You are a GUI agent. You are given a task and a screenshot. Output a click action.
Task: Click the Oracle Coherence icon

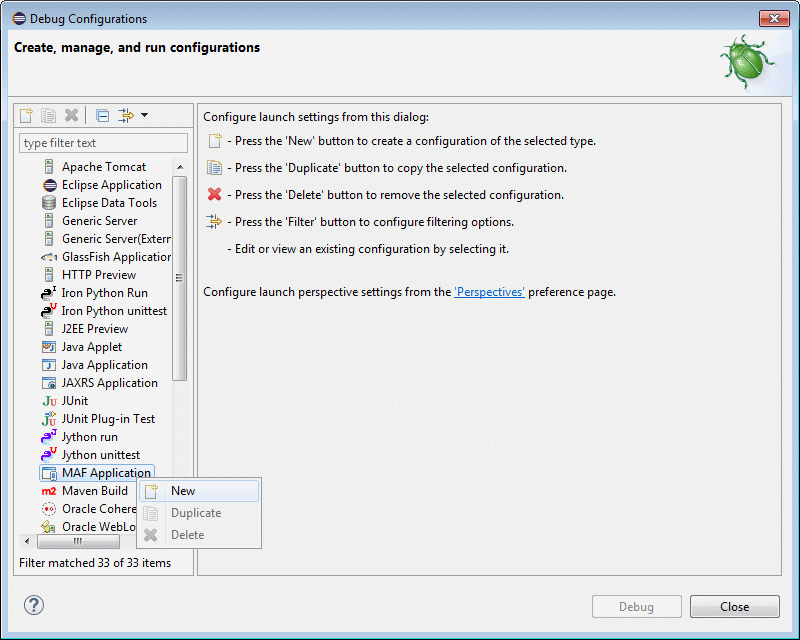49,509
